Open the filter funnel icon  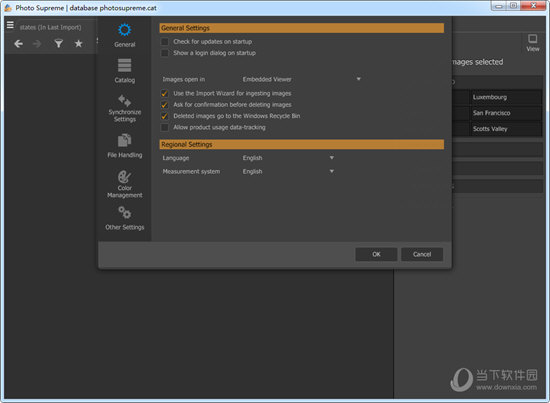tap(59, 43)
